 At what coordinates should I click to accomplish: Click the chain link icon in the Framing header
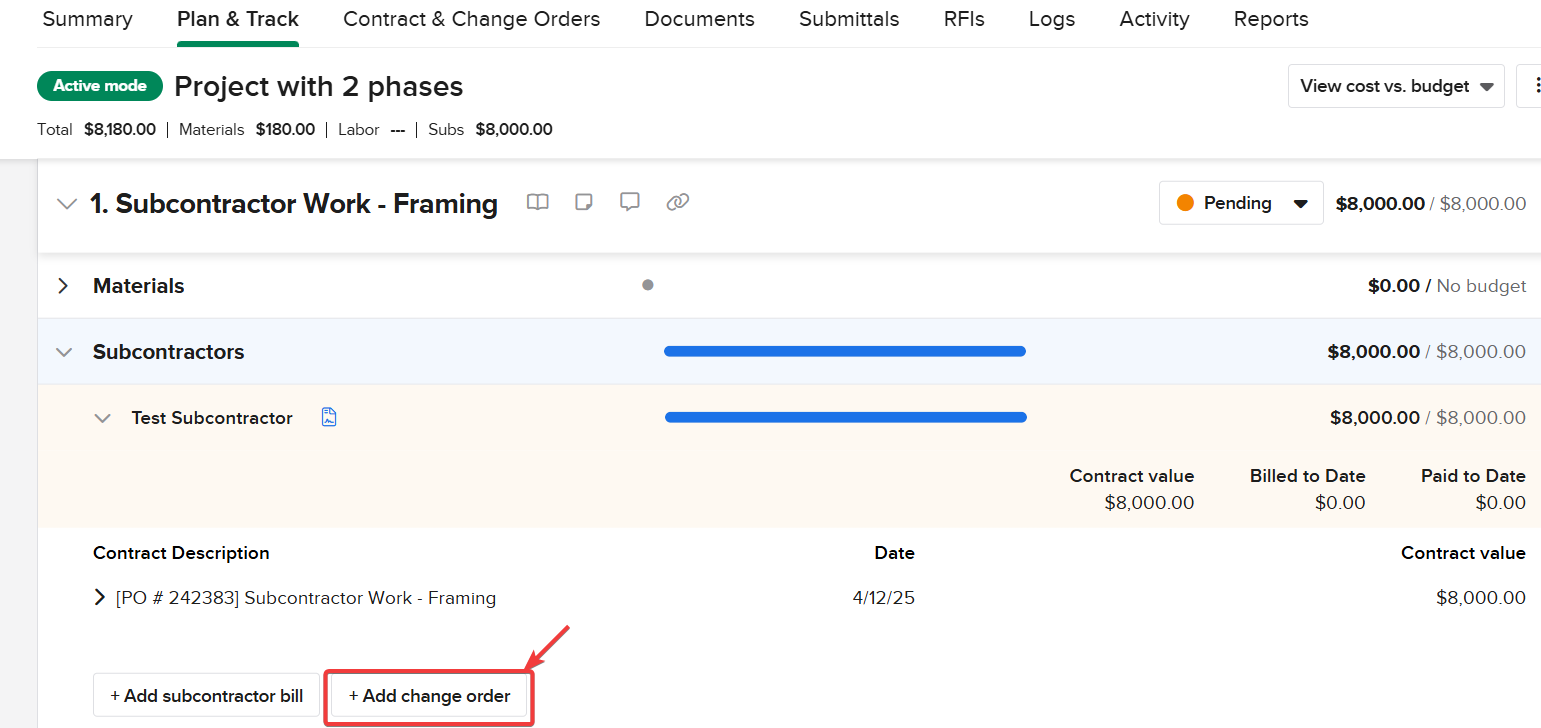point(678,203)
